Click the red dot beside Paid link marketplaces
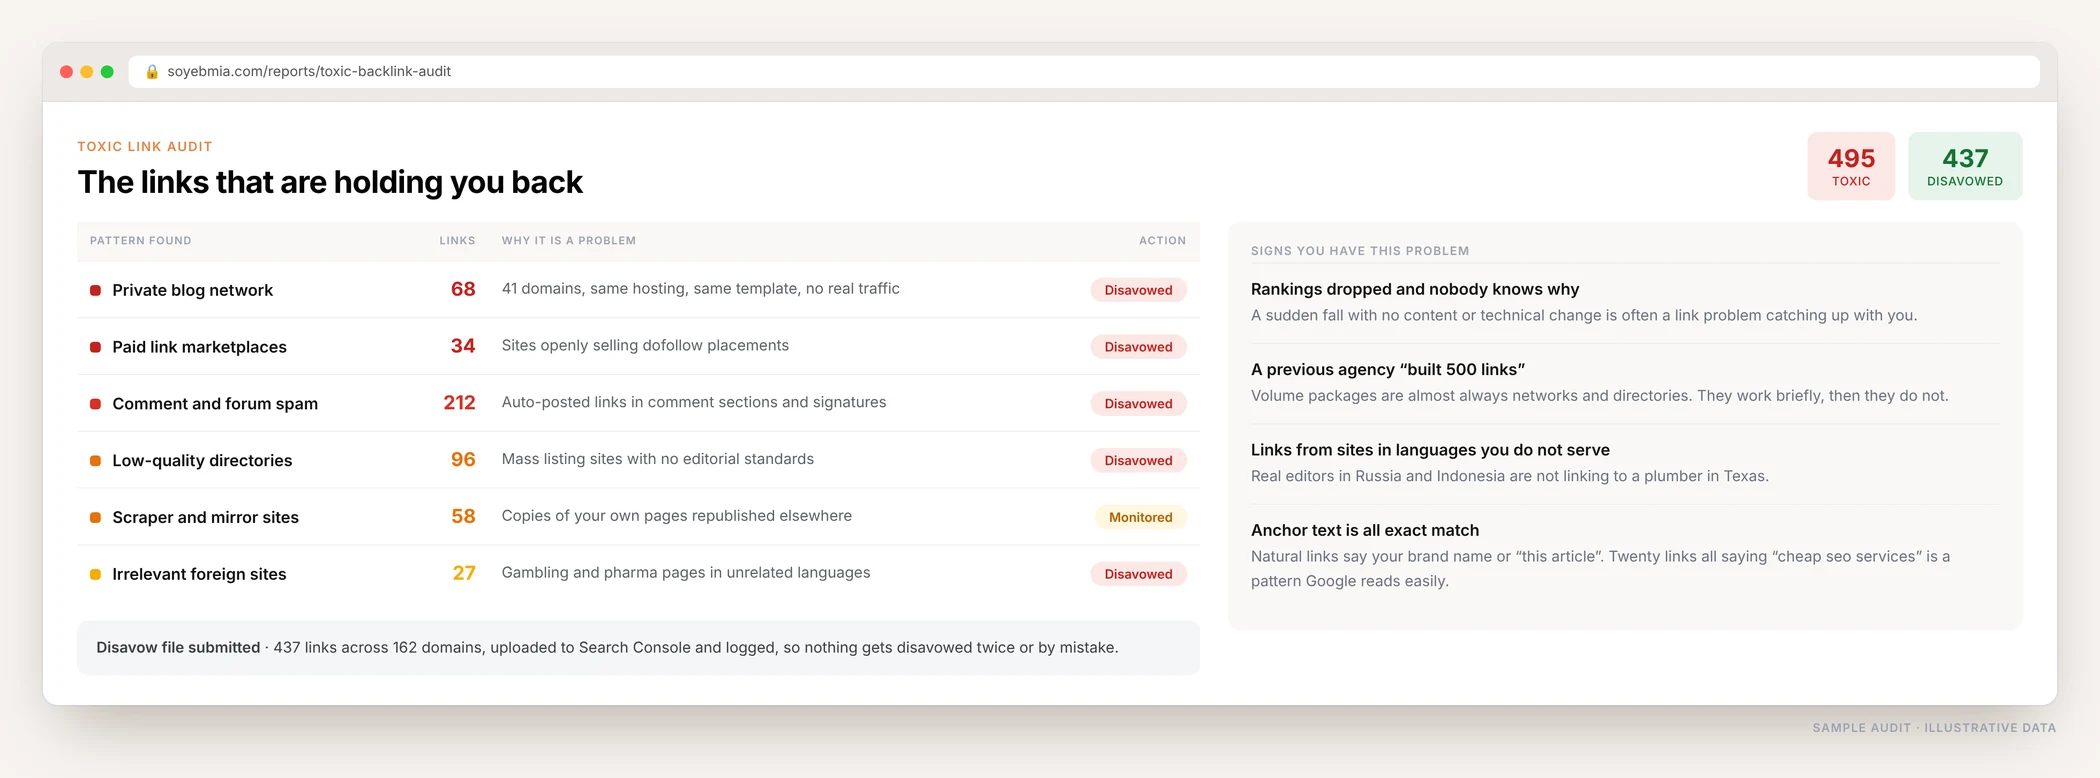 [95, 347]
